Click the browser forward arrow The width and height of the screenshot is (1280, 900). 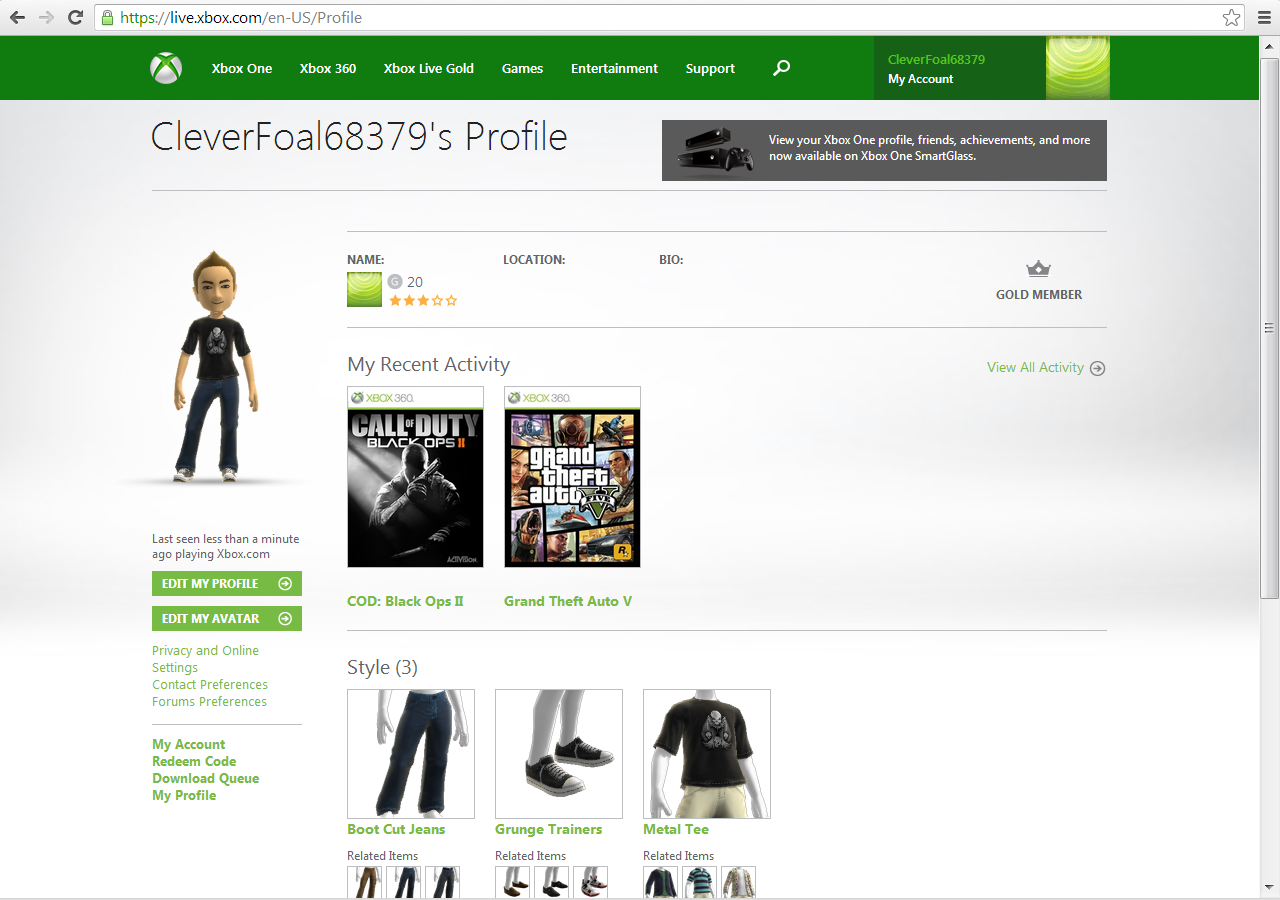(x=46, y=17)
